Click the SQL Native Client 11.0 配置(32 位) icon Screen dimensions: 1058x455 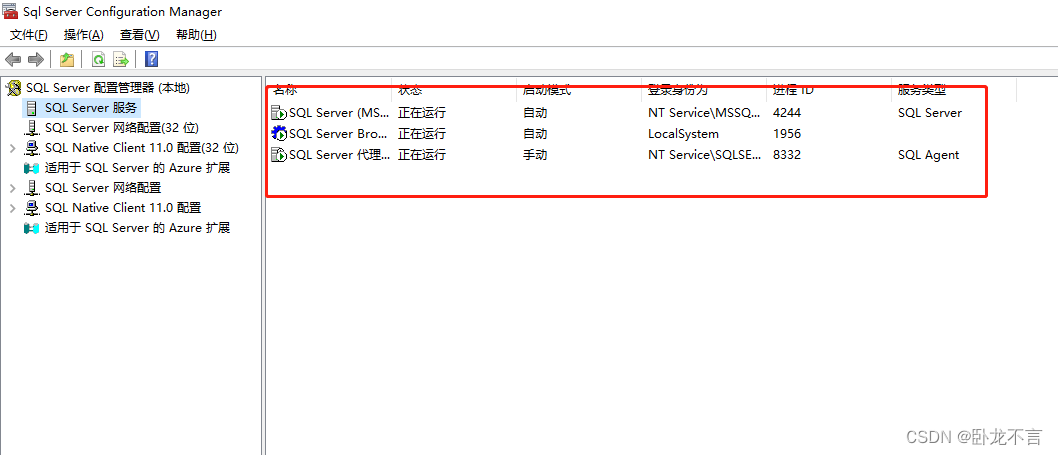(x=32, y=148)
